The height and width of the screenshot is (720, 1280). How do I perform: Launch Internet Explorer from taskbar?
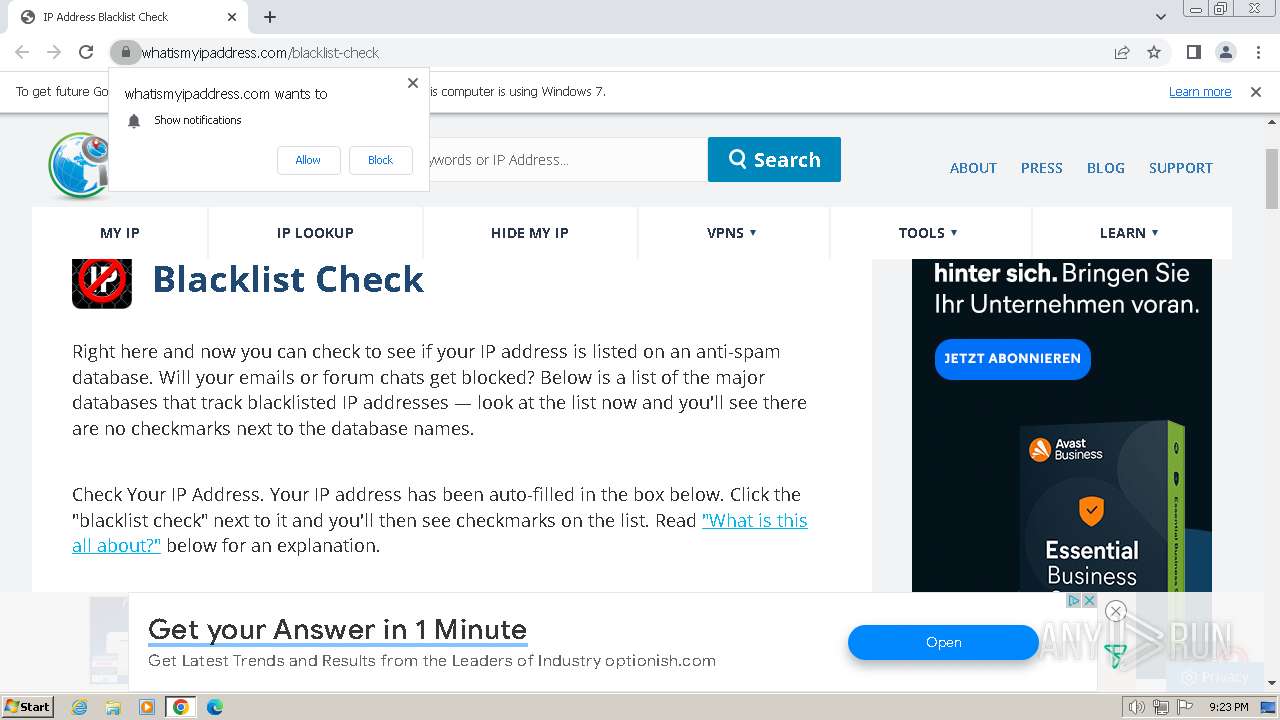[80, 707]
